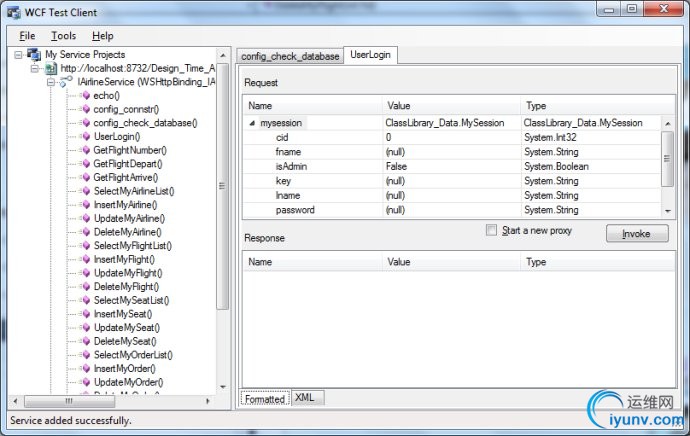Image resolution: width=690 pixels, height=436 pixels.
Task: Click the Request Type column header
Action: [598, 106]
